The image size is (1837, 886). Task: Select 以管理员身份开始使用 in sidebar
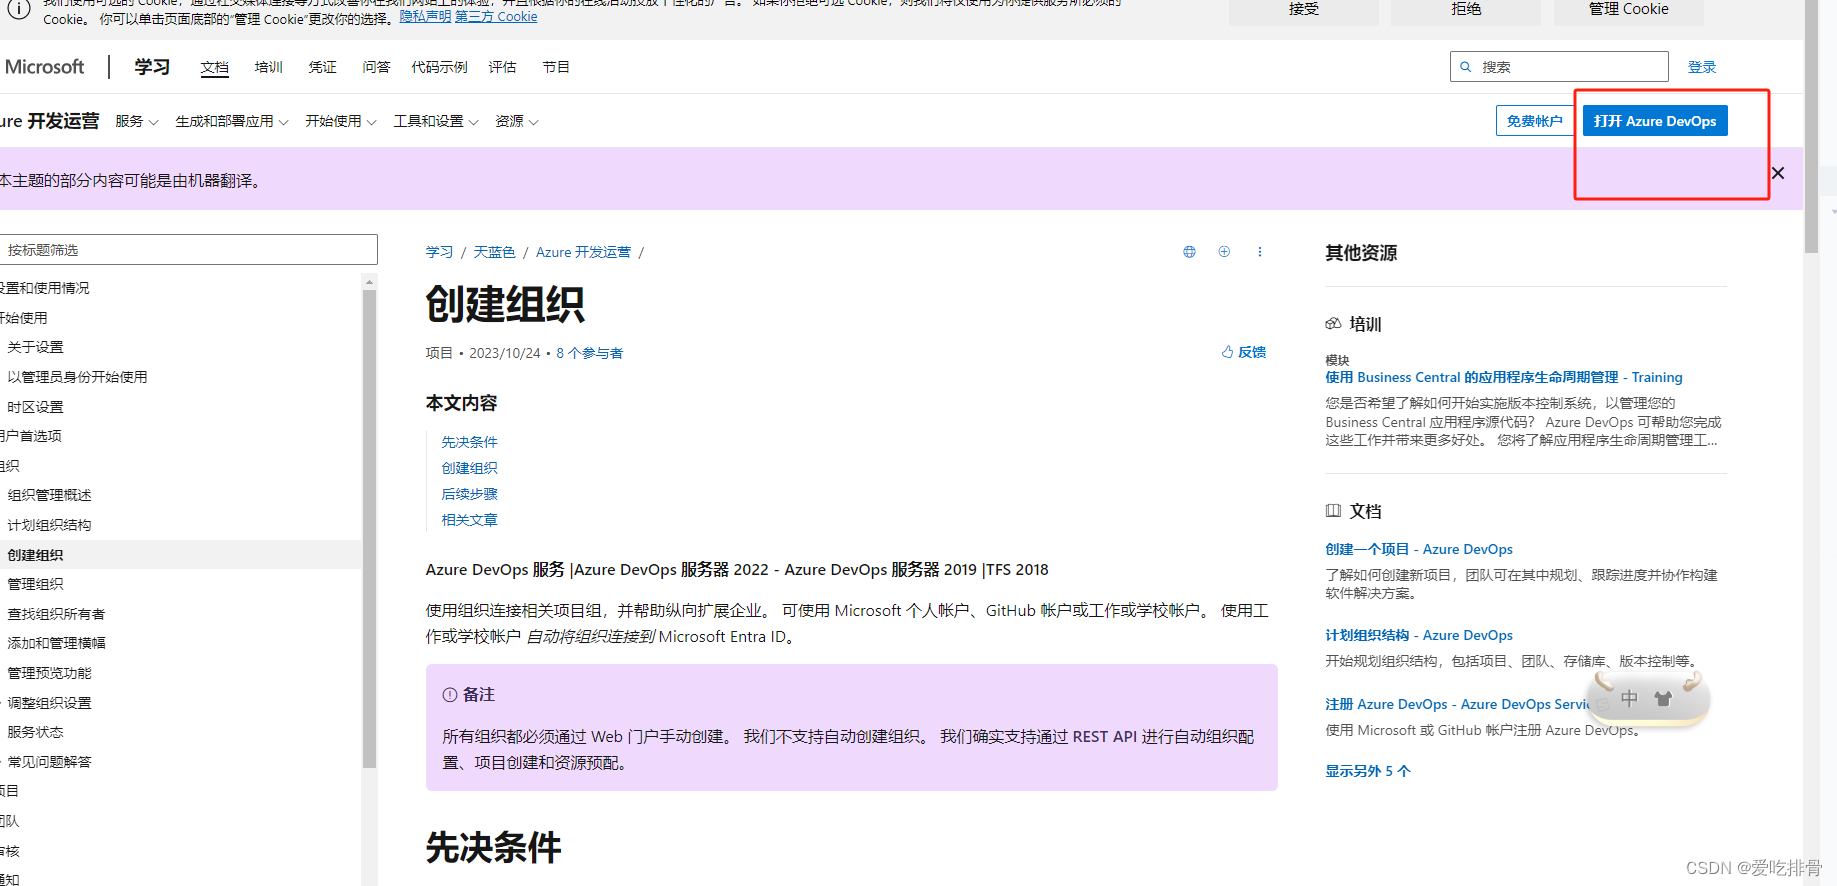click(x=77, y=377)
